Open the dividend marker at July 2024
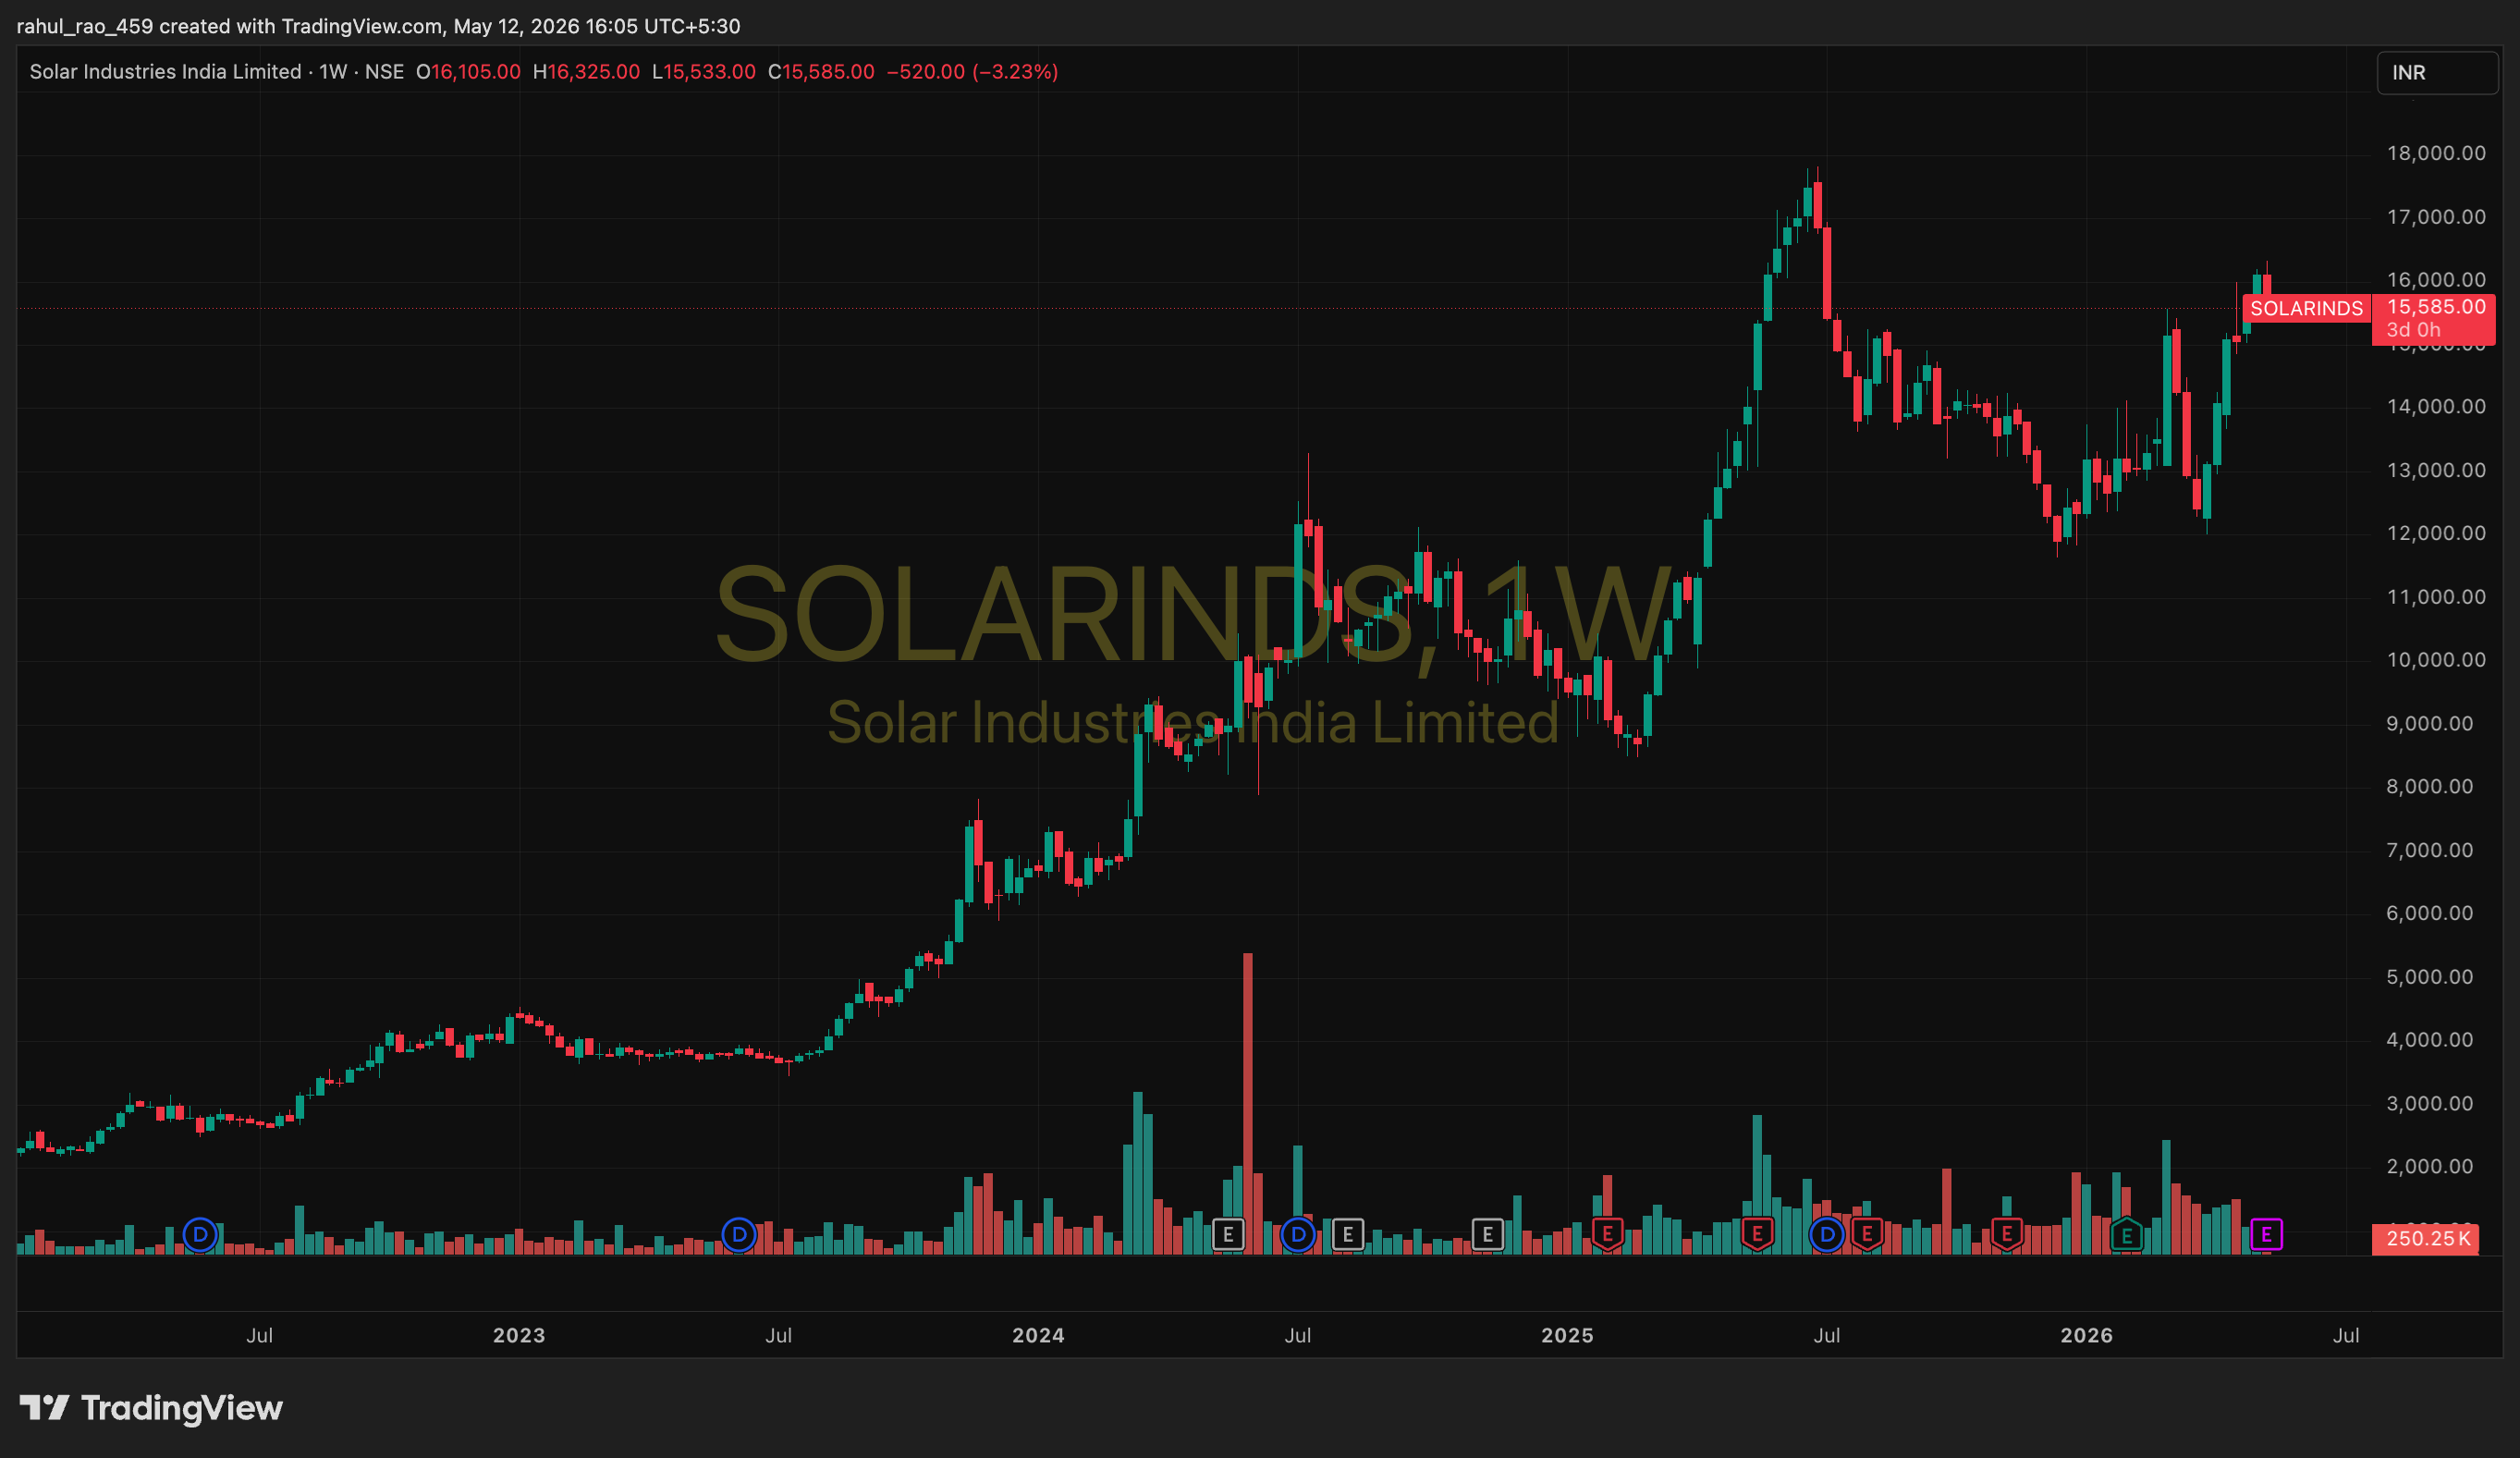 1298,1235
